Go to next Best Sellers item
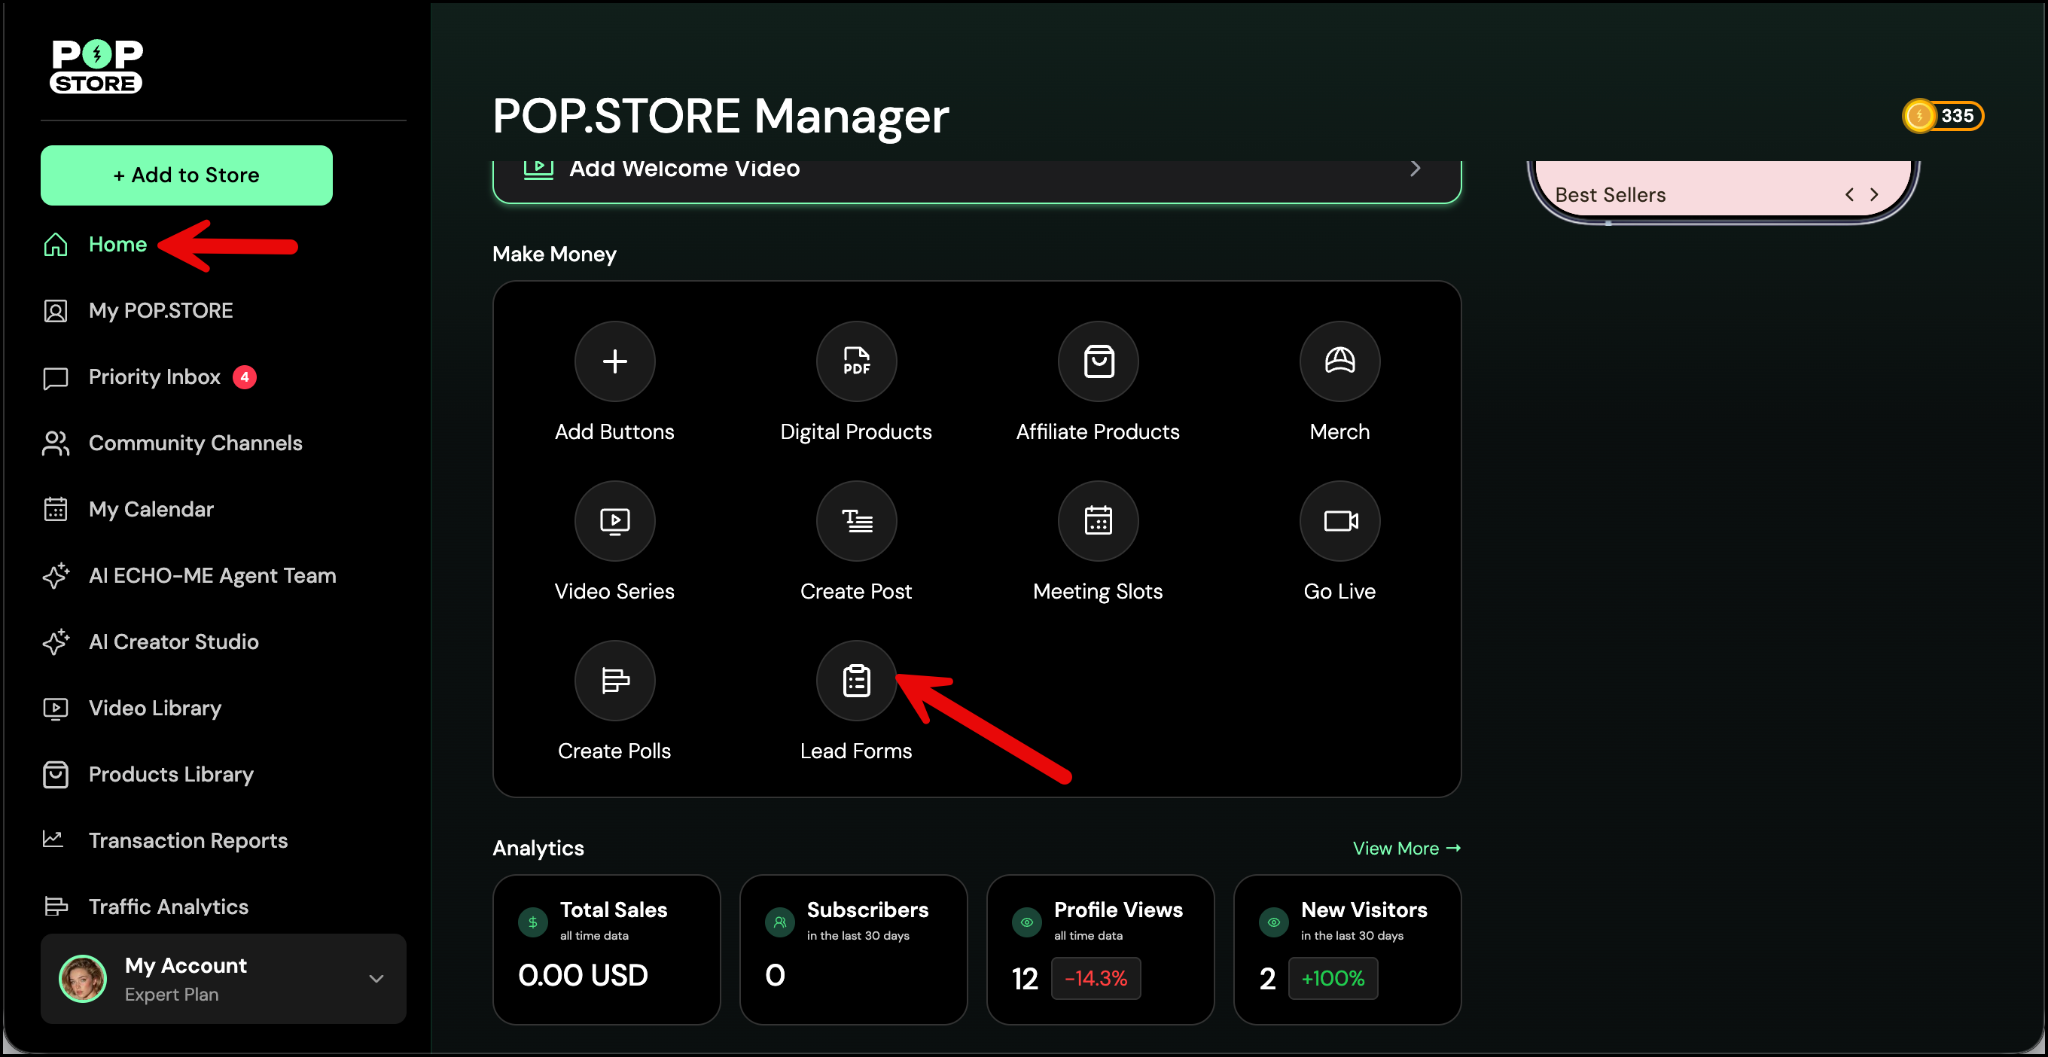Screen dimensions: 2048x1057 (1874, 195)
